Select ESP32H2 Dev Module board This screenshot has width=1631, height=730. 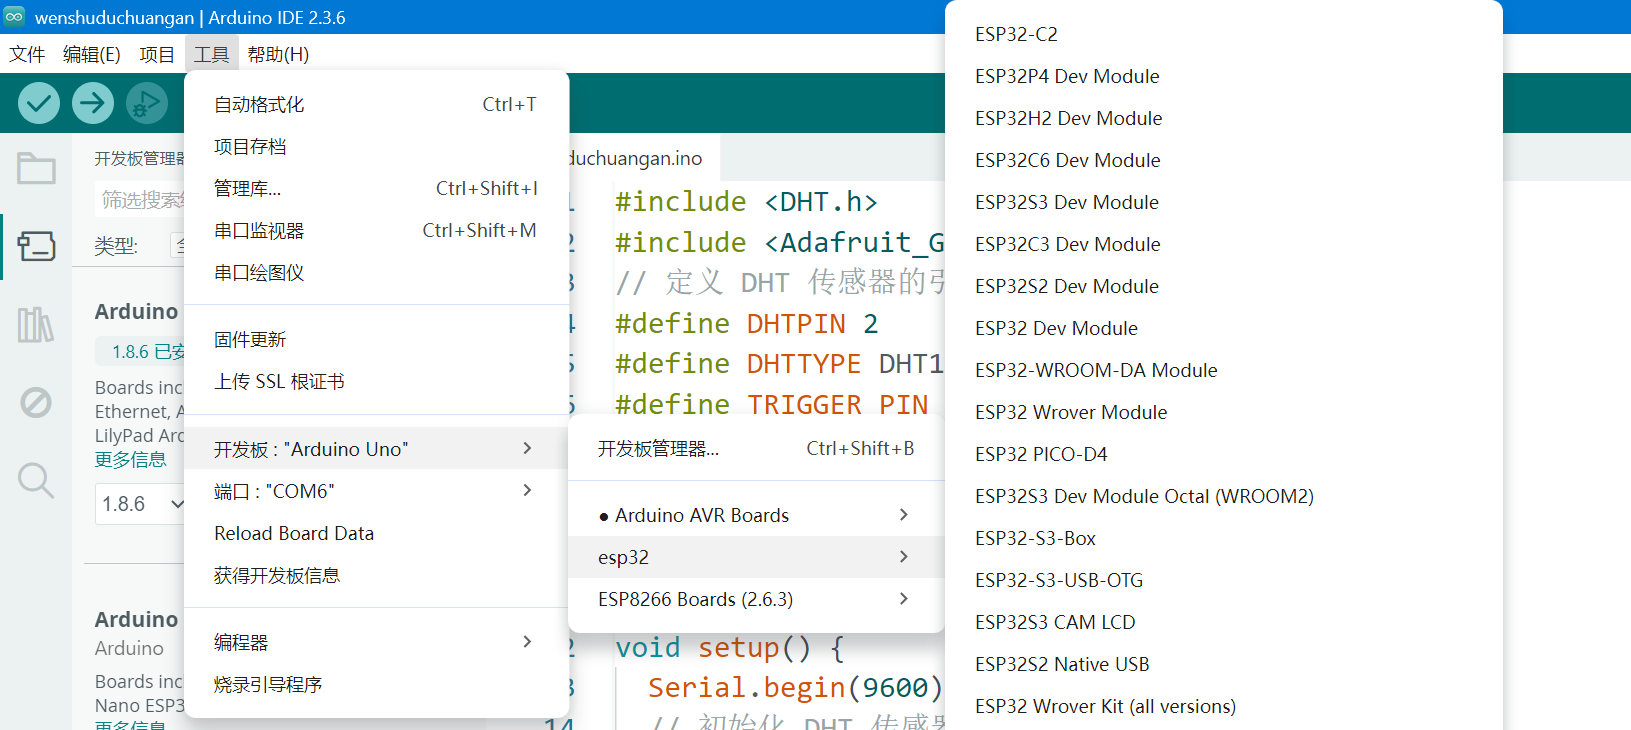coord(1223,118)
